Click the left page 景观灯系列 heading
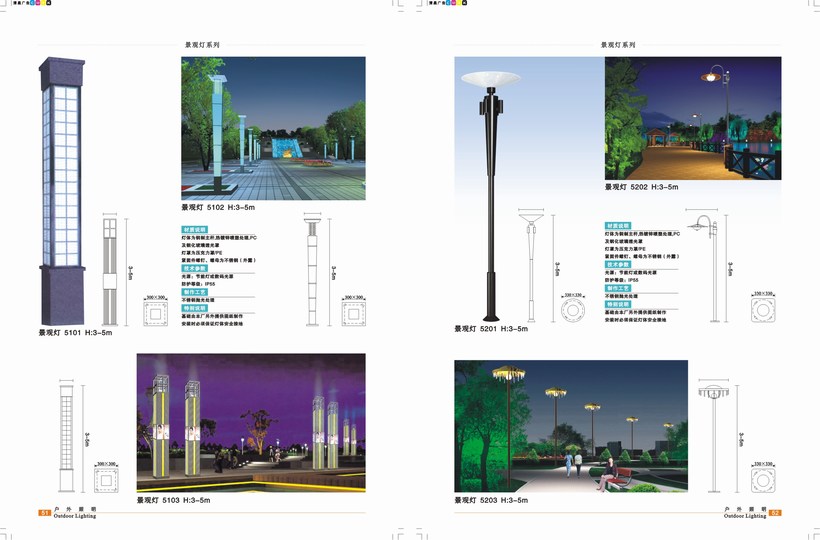 tap(202, 45)
